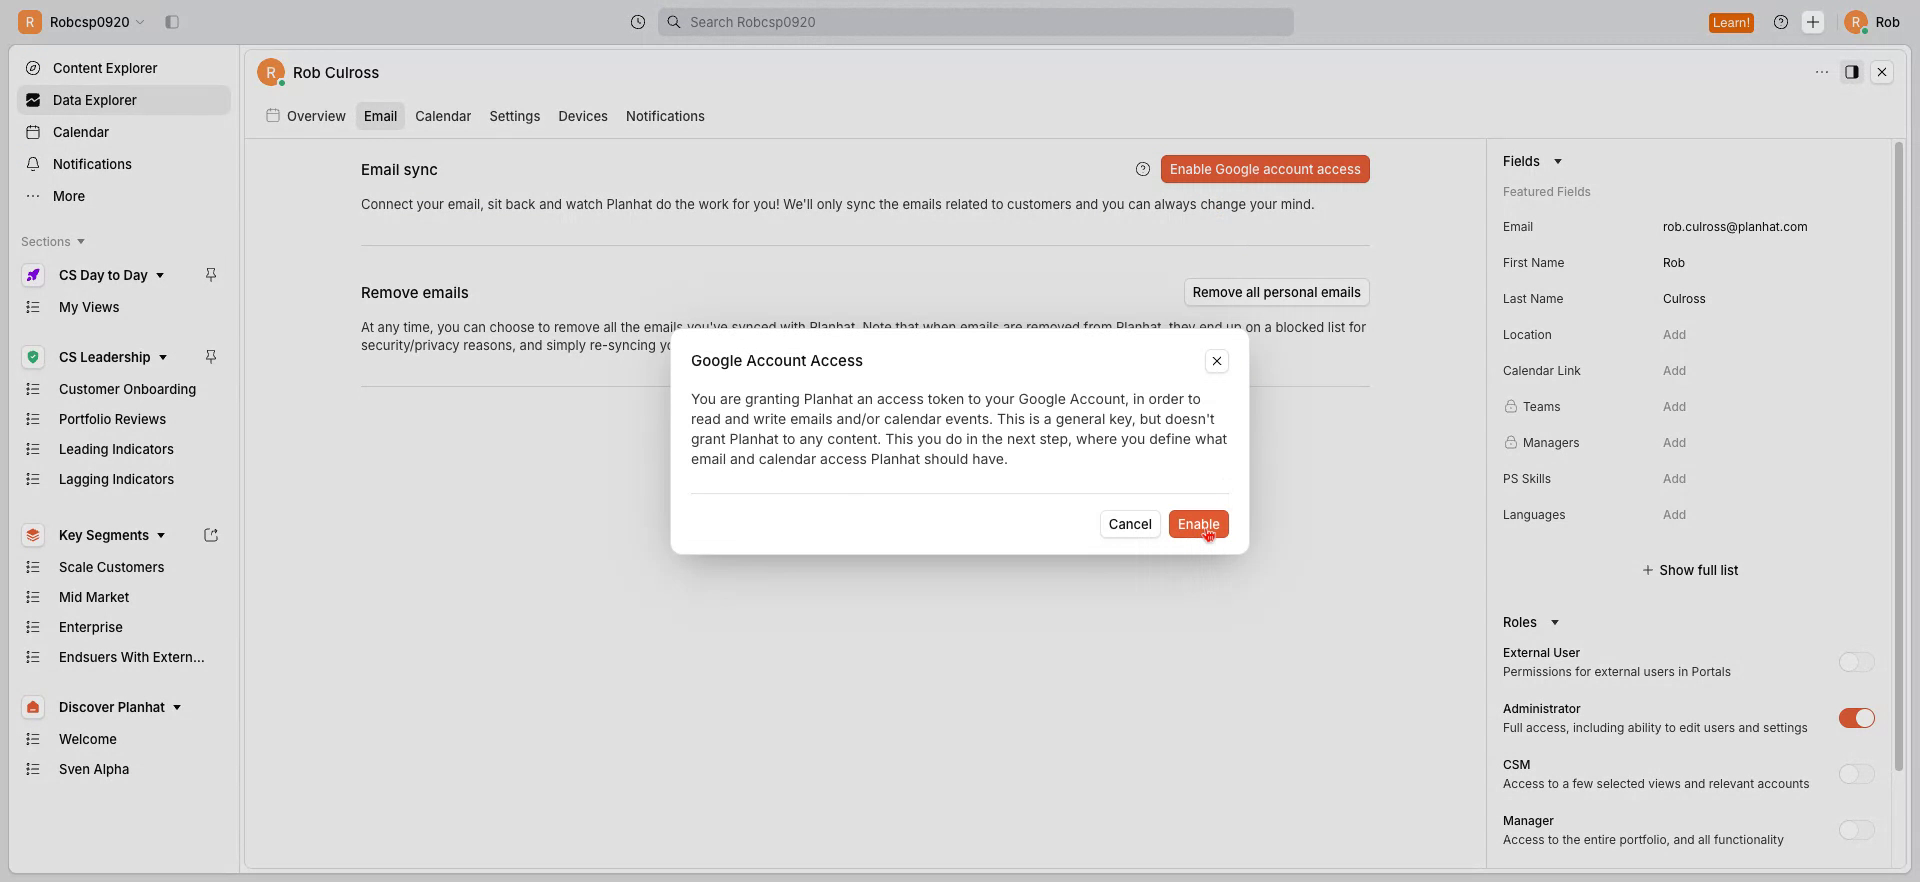
Task: Toggle the External User role switch
Action: 1856,662
